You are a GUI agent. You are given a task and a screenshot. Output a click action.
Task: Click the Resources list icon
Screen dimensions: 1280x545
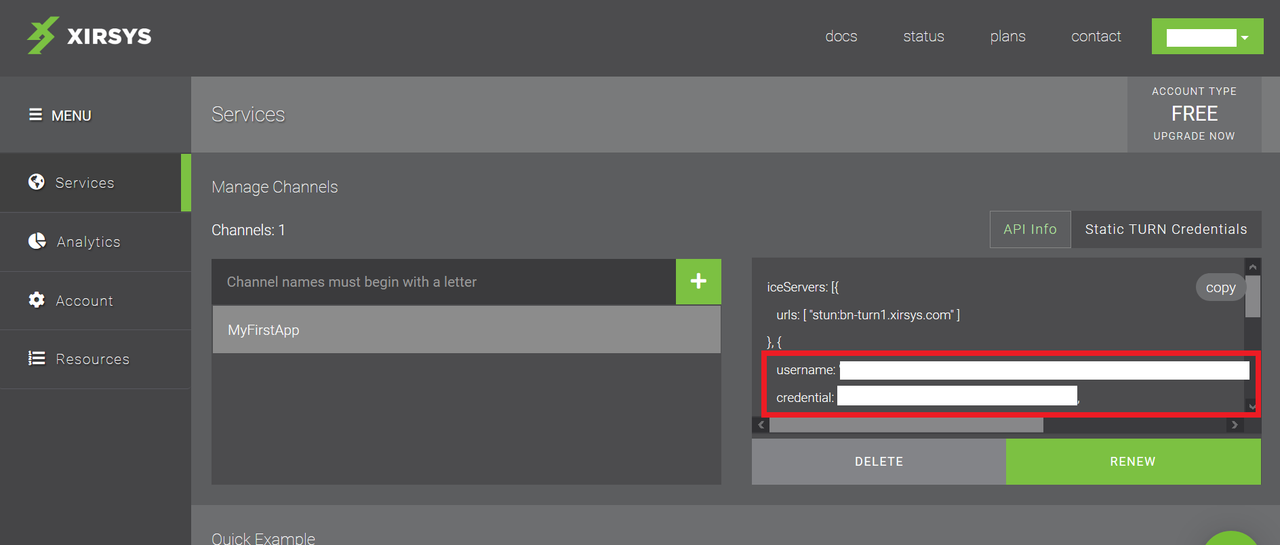point(37,358)
